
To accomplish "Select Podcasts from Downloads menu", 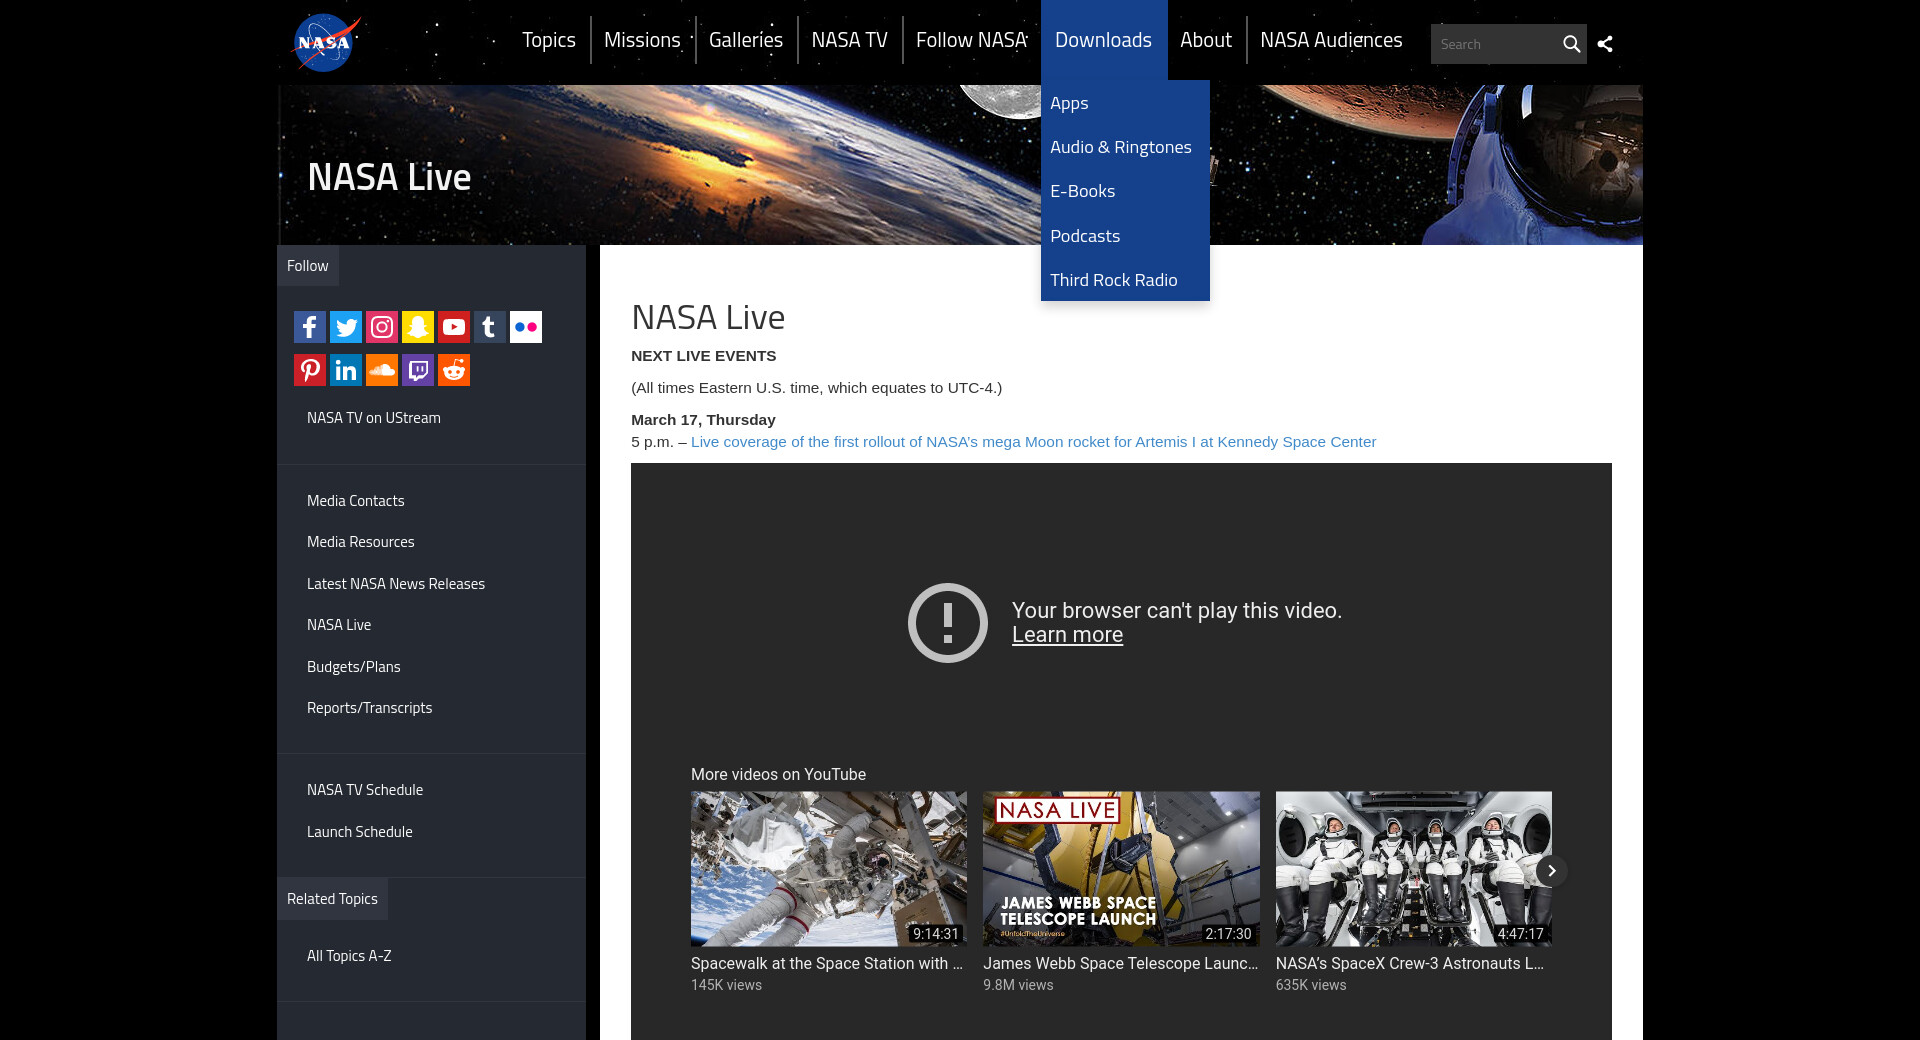I will tap(1085, 236).
